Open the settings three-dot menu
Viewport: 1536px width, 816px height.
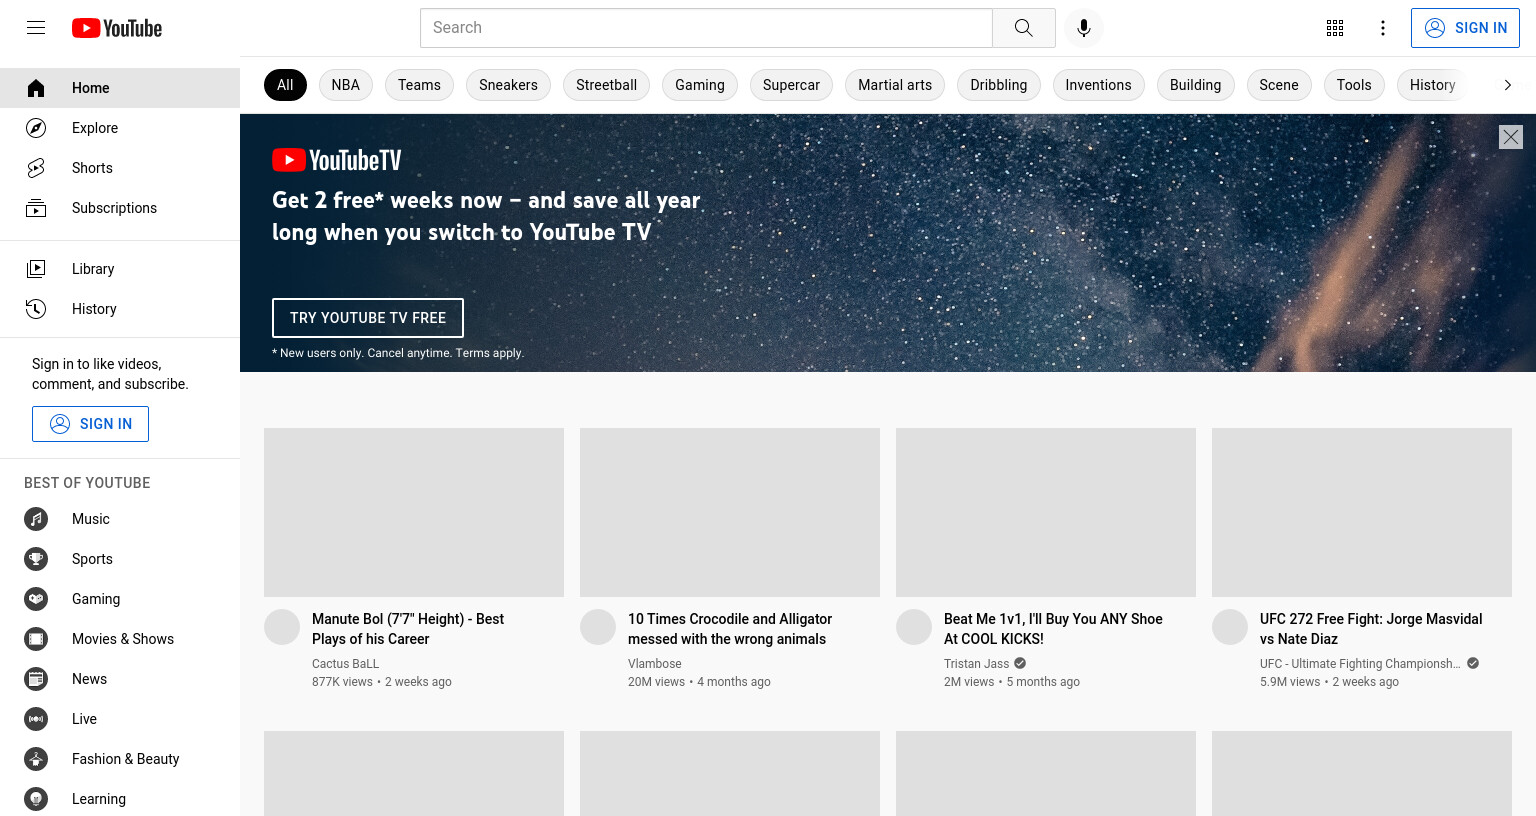tap(1383, 28)
